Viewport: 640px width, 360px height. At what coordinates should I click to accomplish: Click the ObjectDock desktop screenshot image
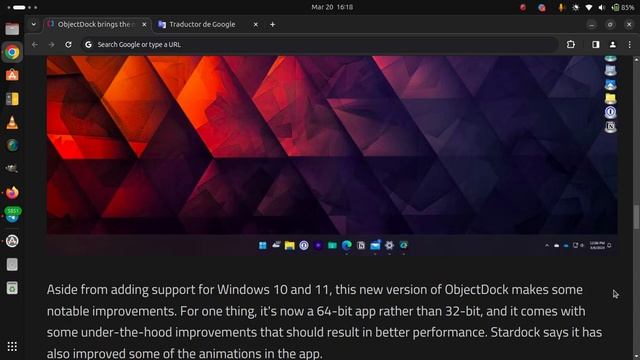coord(332,156)
